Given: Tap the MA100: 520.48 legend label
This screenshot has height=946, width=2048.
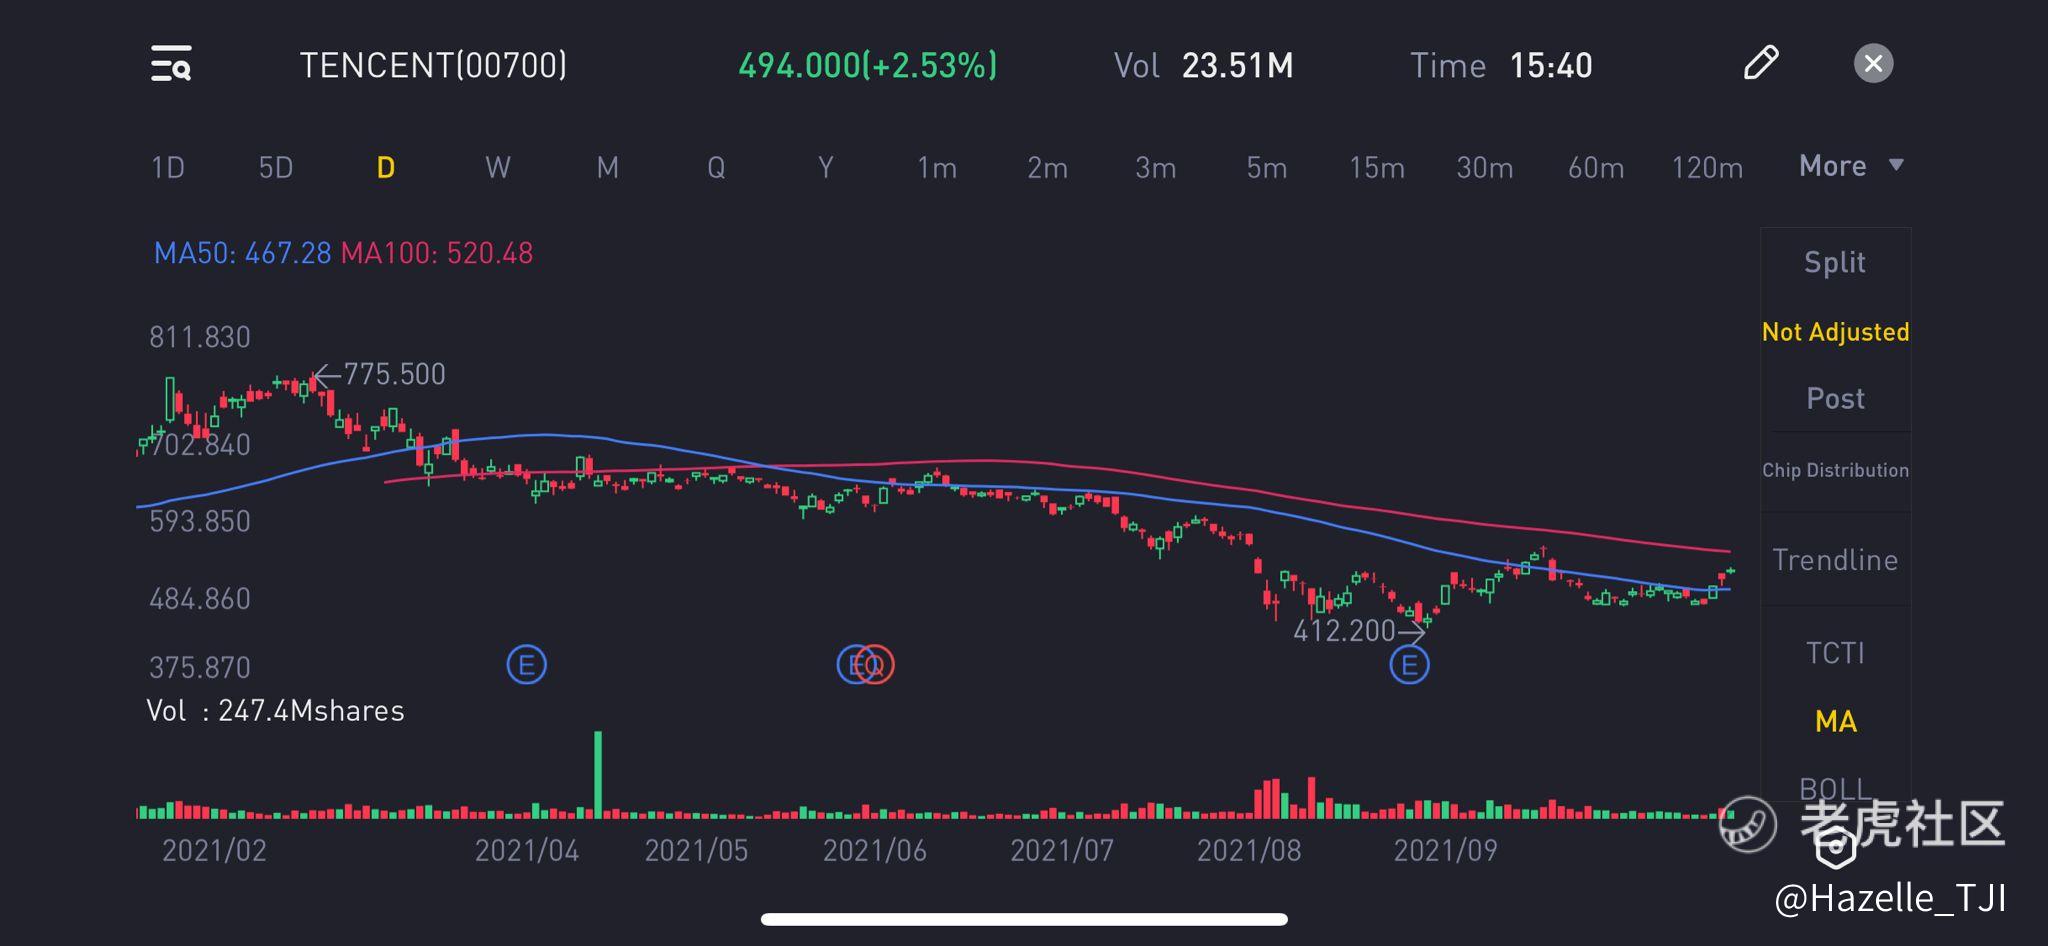Looking at the screenshot, I should point(437,253).
